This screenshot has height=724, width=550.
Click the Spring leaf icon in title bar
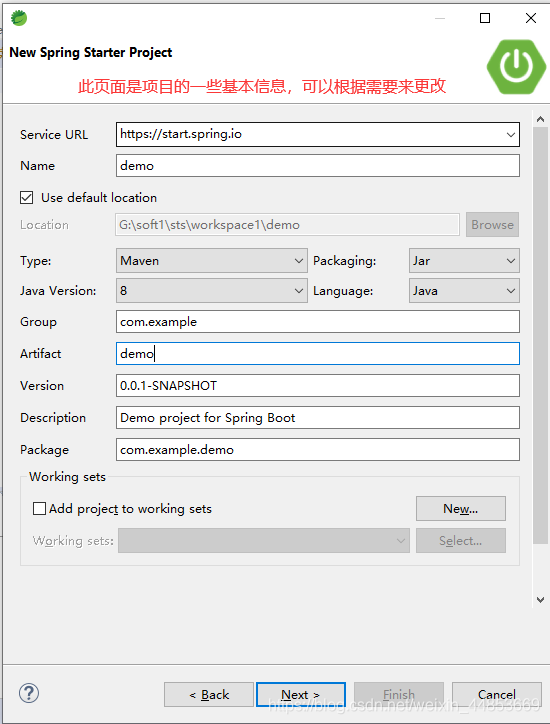[x=19, y=18]
